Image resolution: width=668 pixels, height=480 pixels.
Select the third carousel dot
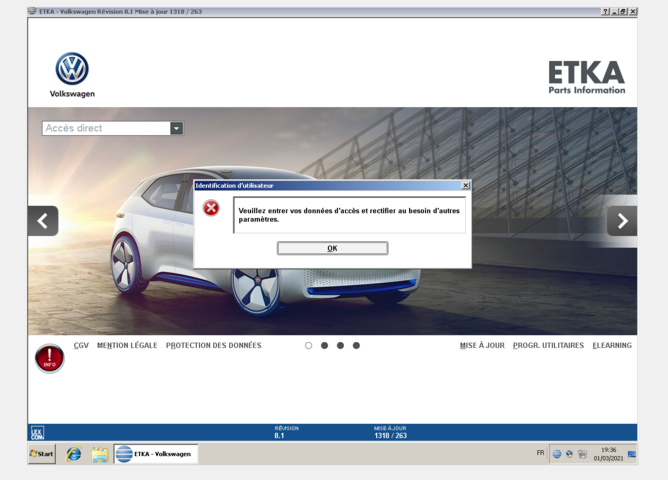tap(340, 345)
